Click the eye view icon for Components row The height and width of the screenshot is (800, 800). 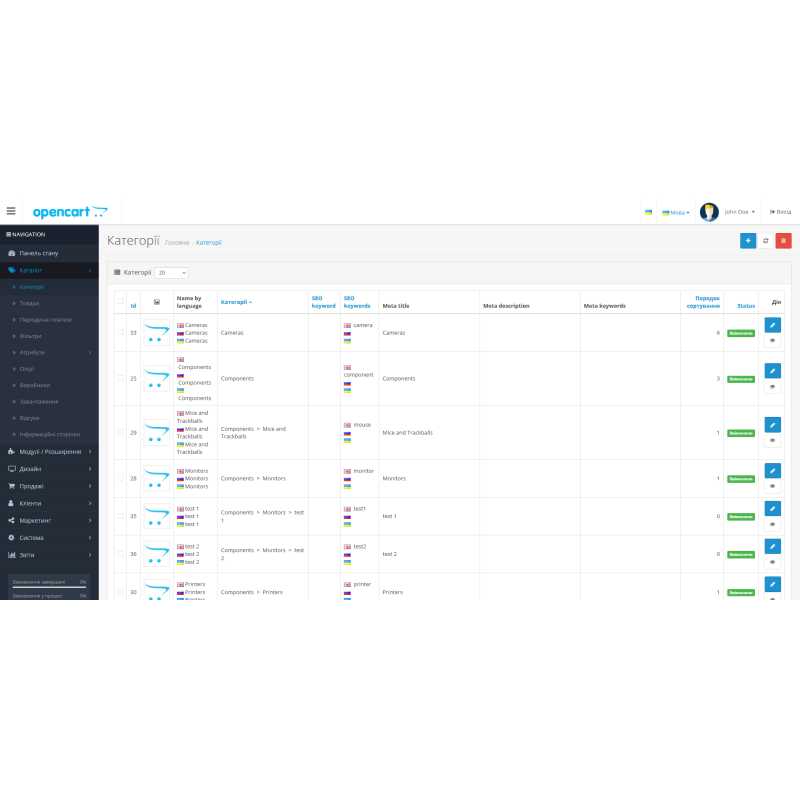(771, 386)
